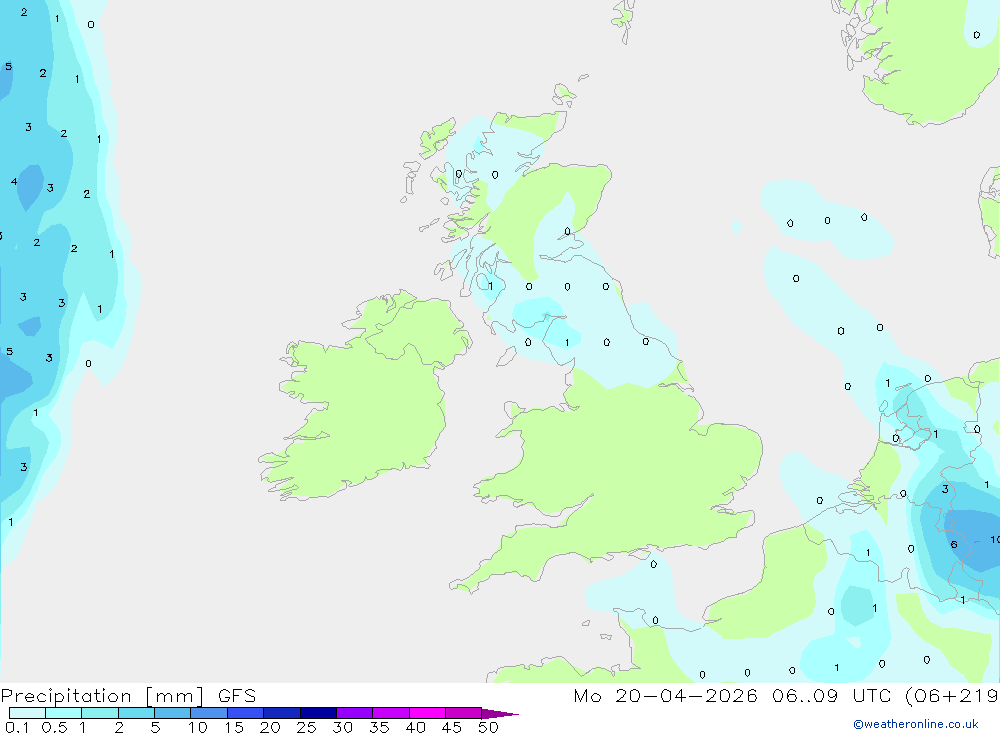Click the legend swatch between 2 and 5
1000x733 pixels.
click(136, 713)
